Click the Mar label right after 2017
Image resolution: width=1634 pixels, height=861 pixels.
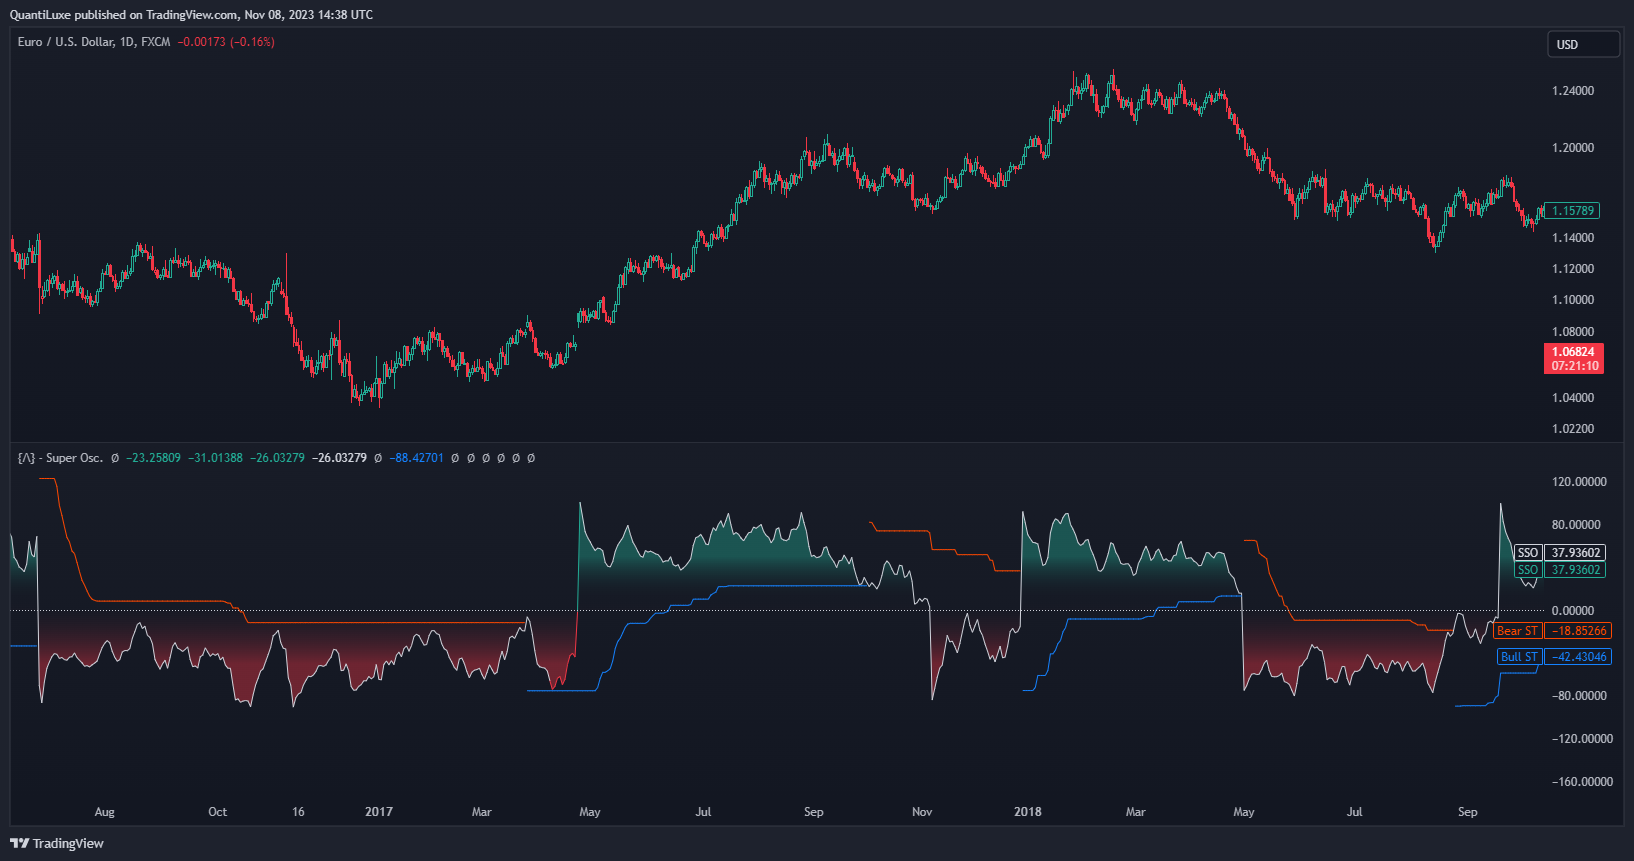point(482,812)
